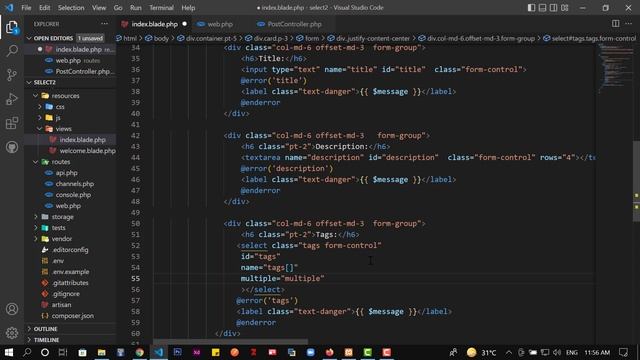The height and width of the screenshot is (360, 640).
Task: Open welcome.blade.php in the file tree
Action: (x=87, y=151)
